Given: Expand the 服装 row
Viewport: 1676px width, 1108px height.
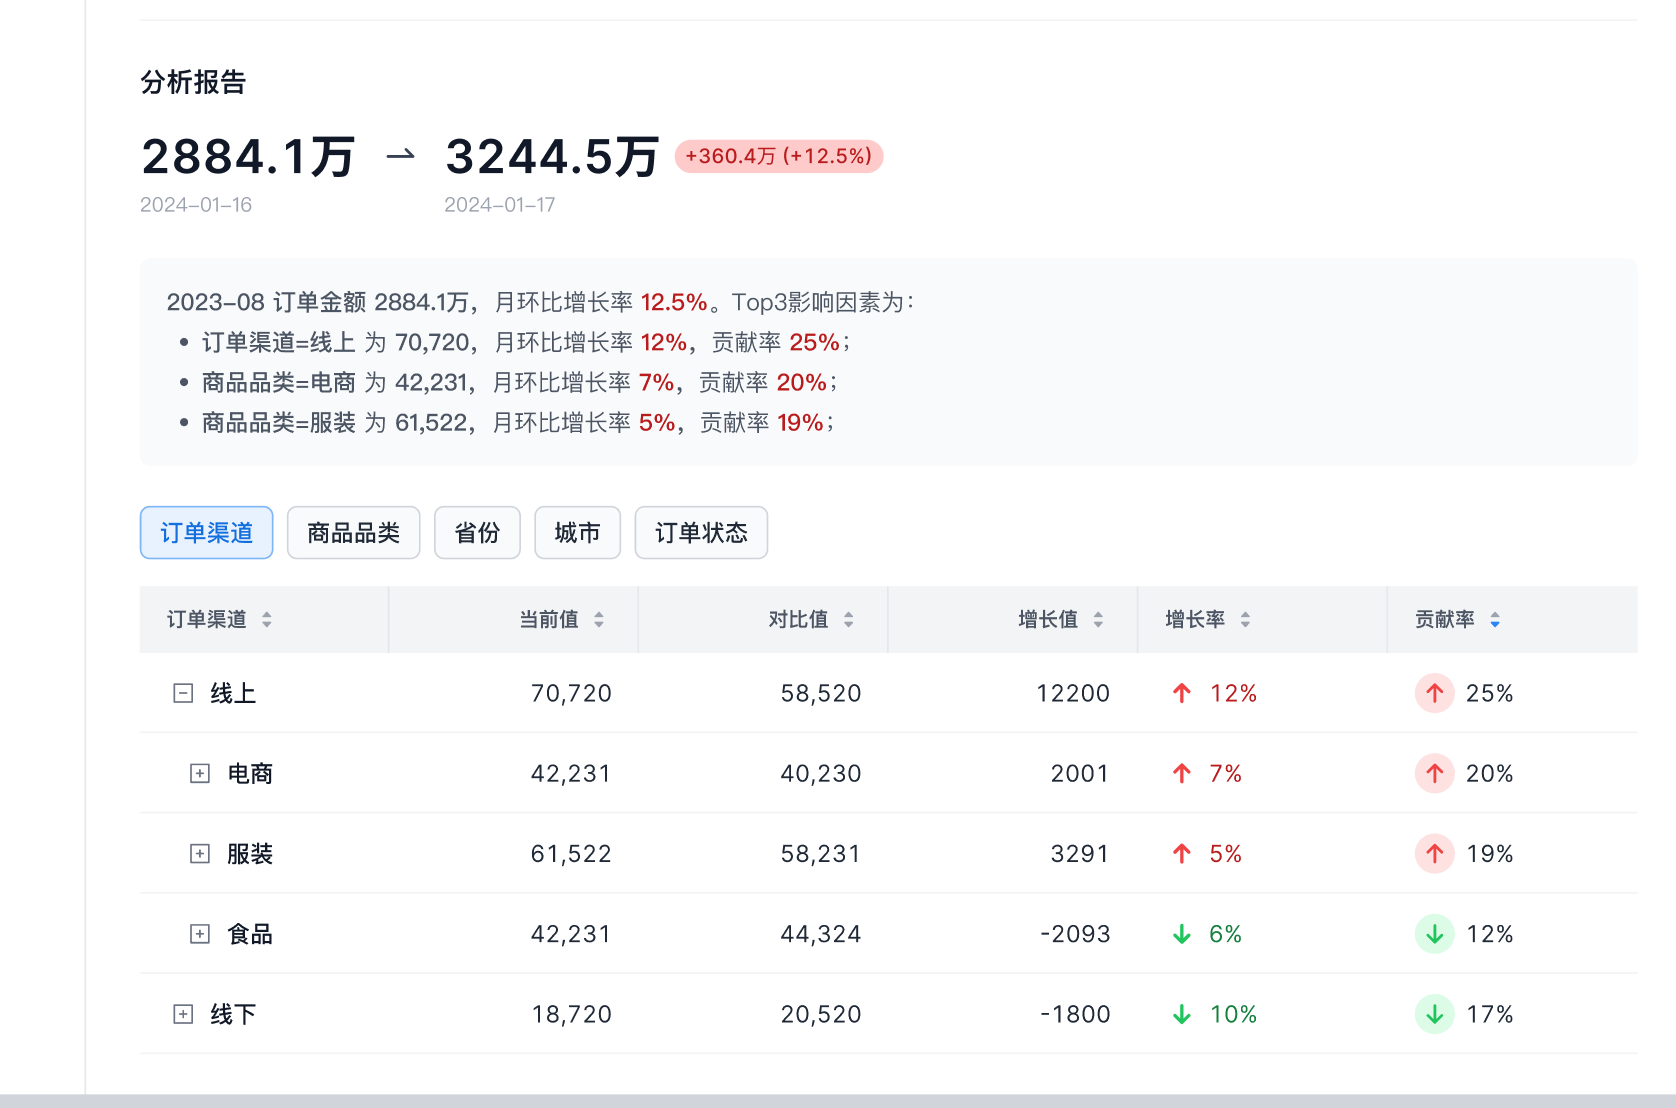Looking at the screenshot, I should click(200, 854).
